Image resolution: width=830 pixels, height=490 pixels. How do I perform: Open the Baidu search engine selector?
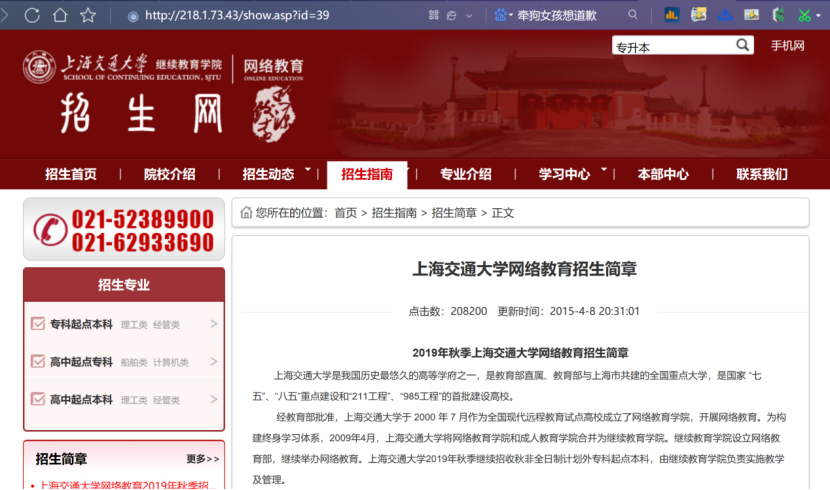[503, 15]
